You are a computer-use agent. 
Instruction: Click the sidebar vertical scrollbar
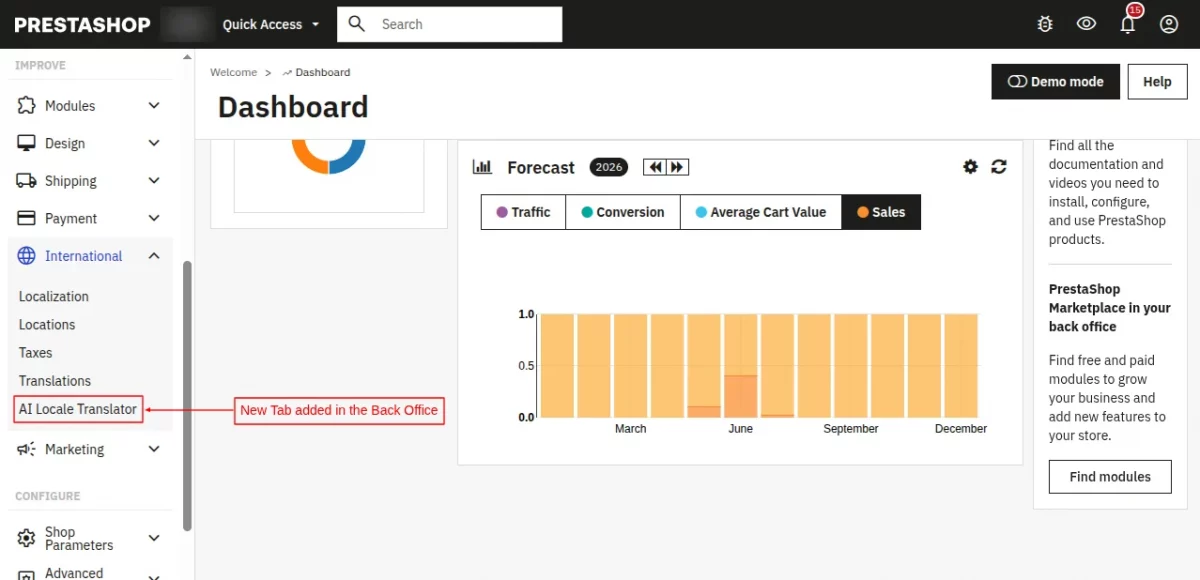tap(187, 396)
